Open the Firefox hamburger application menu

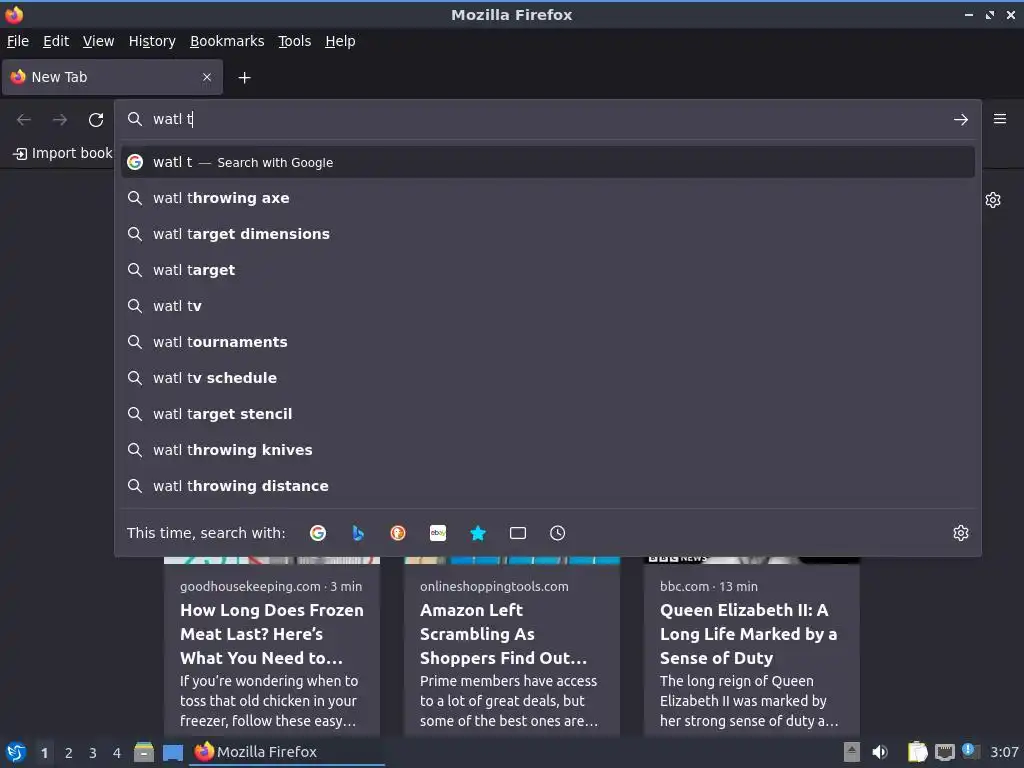click(1000, 119)
